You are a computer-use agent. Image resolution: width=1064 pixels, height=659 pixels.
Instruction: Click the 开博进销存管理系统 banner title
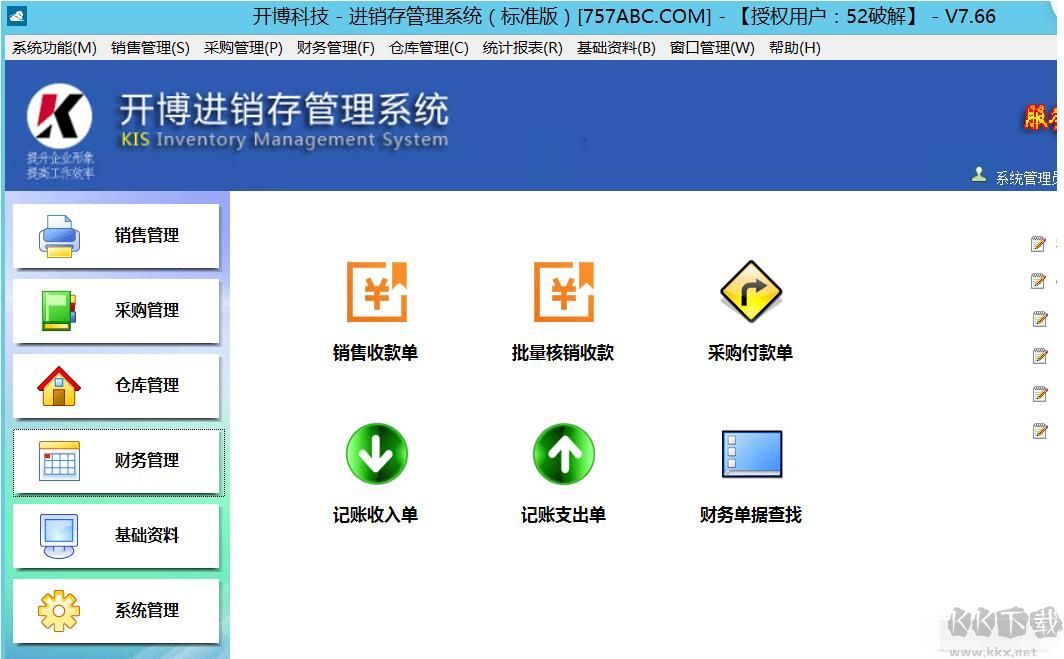[x=284, y=109]
